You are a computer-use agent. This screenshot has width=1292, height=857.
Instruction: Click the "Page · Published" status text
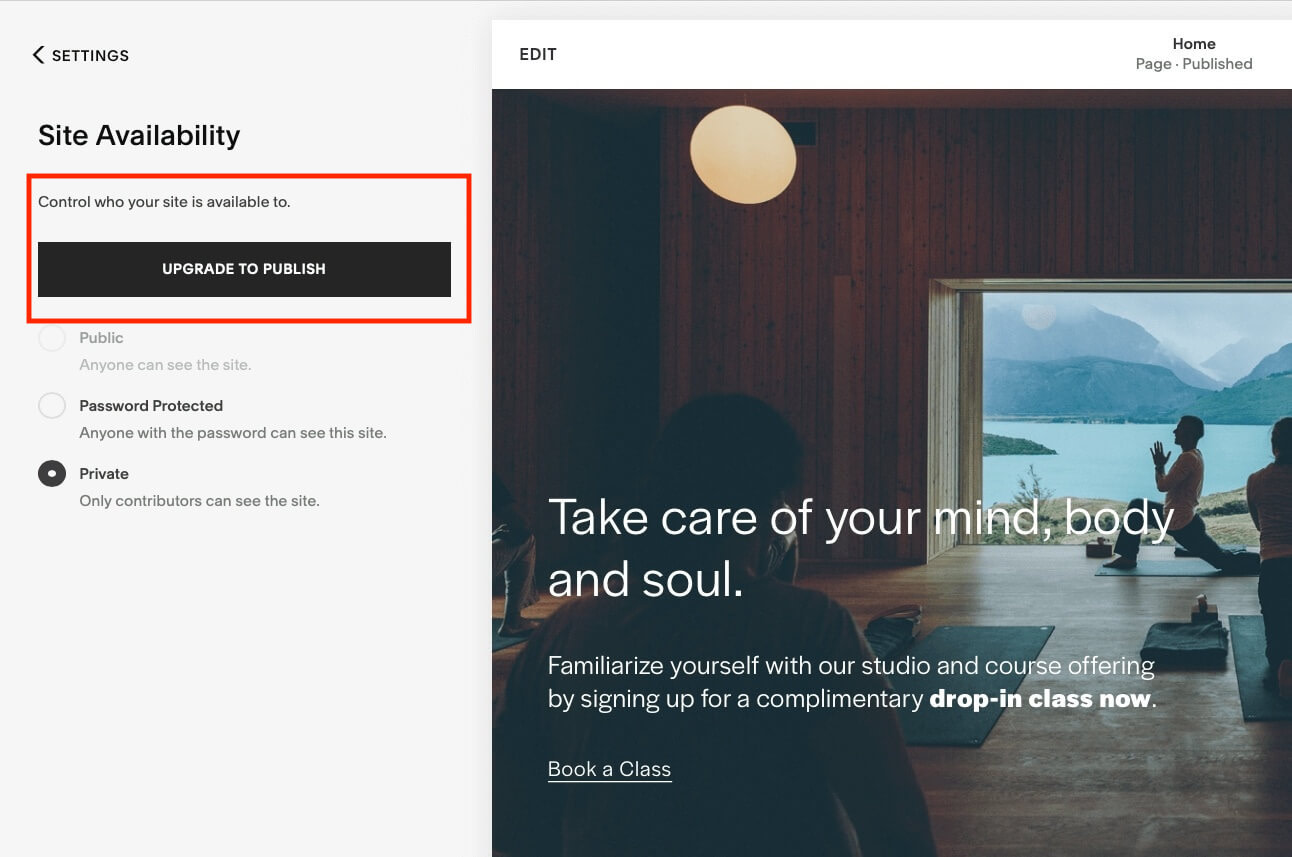pyautogui.click(x=1193, y=64)
